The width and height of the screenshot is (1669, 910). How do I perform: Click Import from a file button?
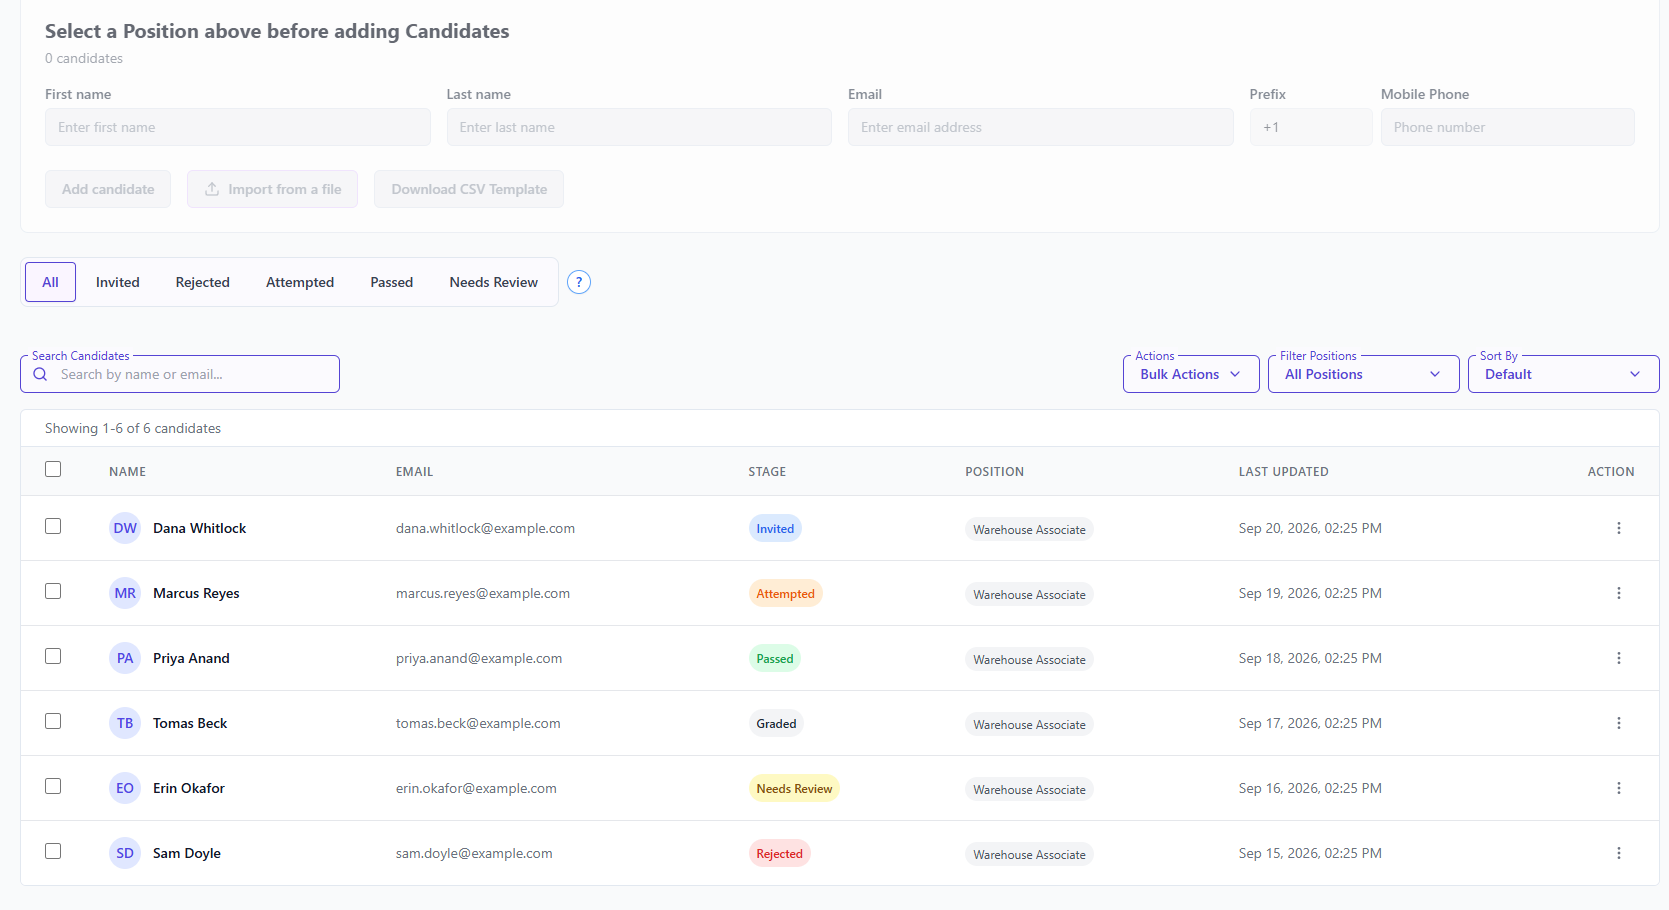click(272, 189)
